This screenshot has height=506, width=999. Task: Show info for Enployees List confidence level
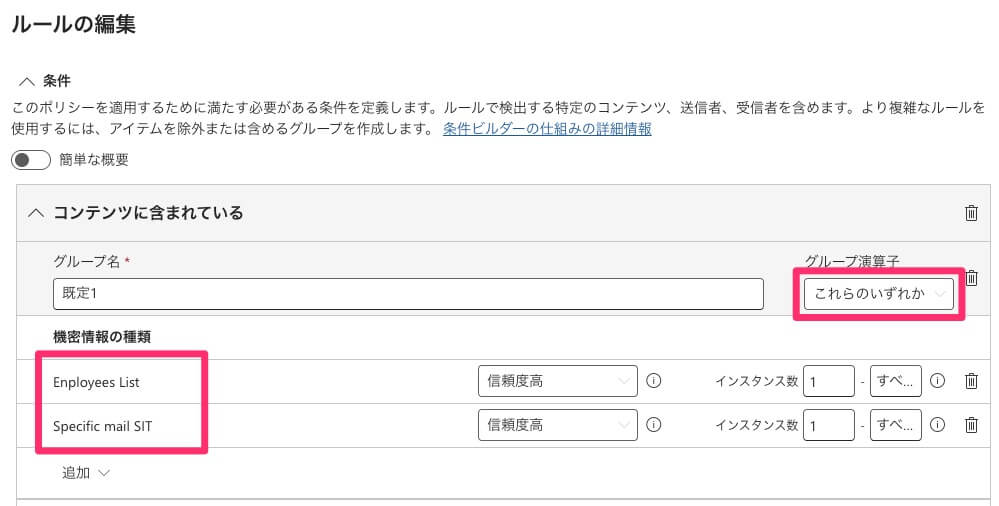(655, 381)
